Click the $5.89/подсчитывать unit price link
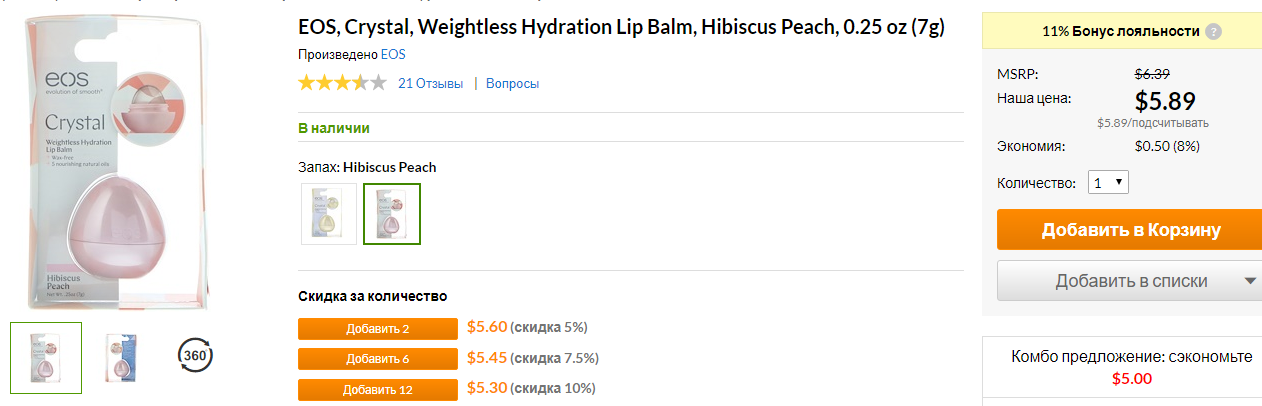Viewport: 1262px width, 406px height. pyautogui.click(x=1152, y=123)
